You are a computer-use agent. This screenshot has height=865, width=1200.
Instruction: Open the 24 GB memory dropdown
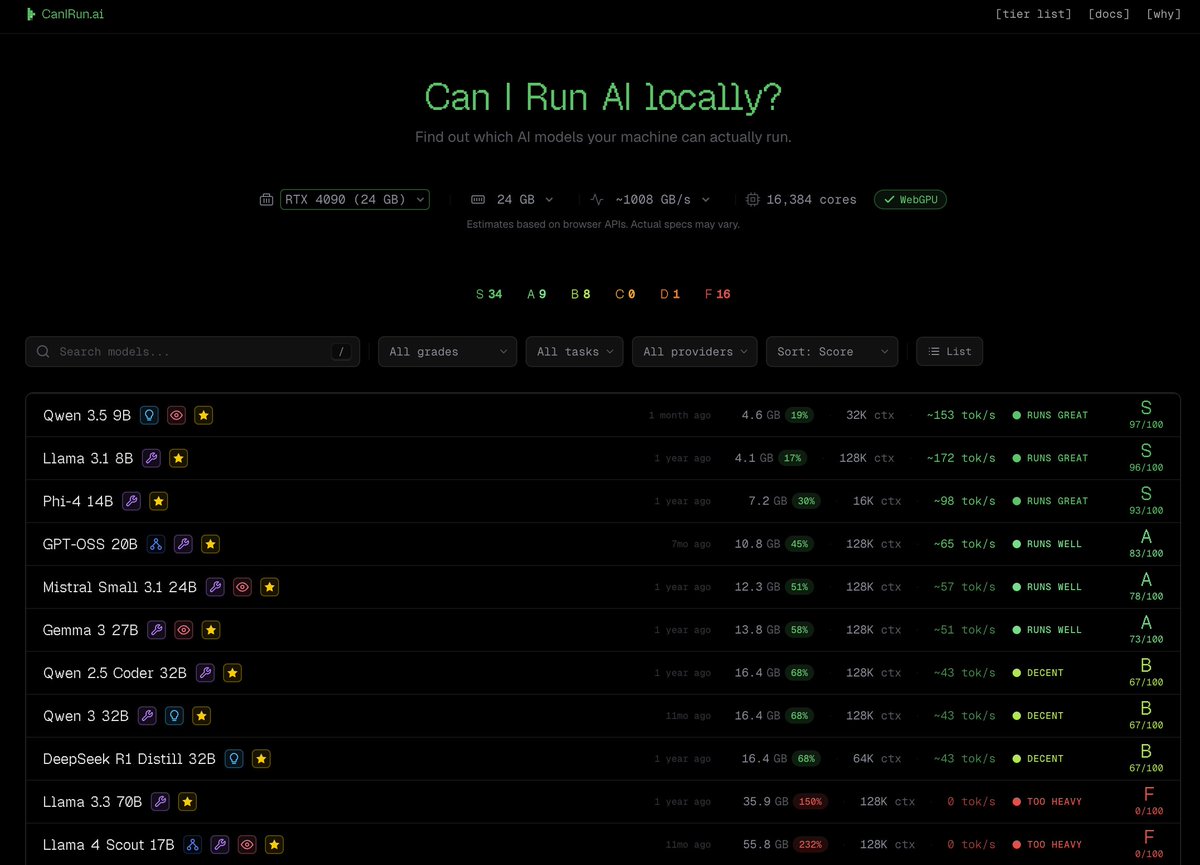point(524,200)
